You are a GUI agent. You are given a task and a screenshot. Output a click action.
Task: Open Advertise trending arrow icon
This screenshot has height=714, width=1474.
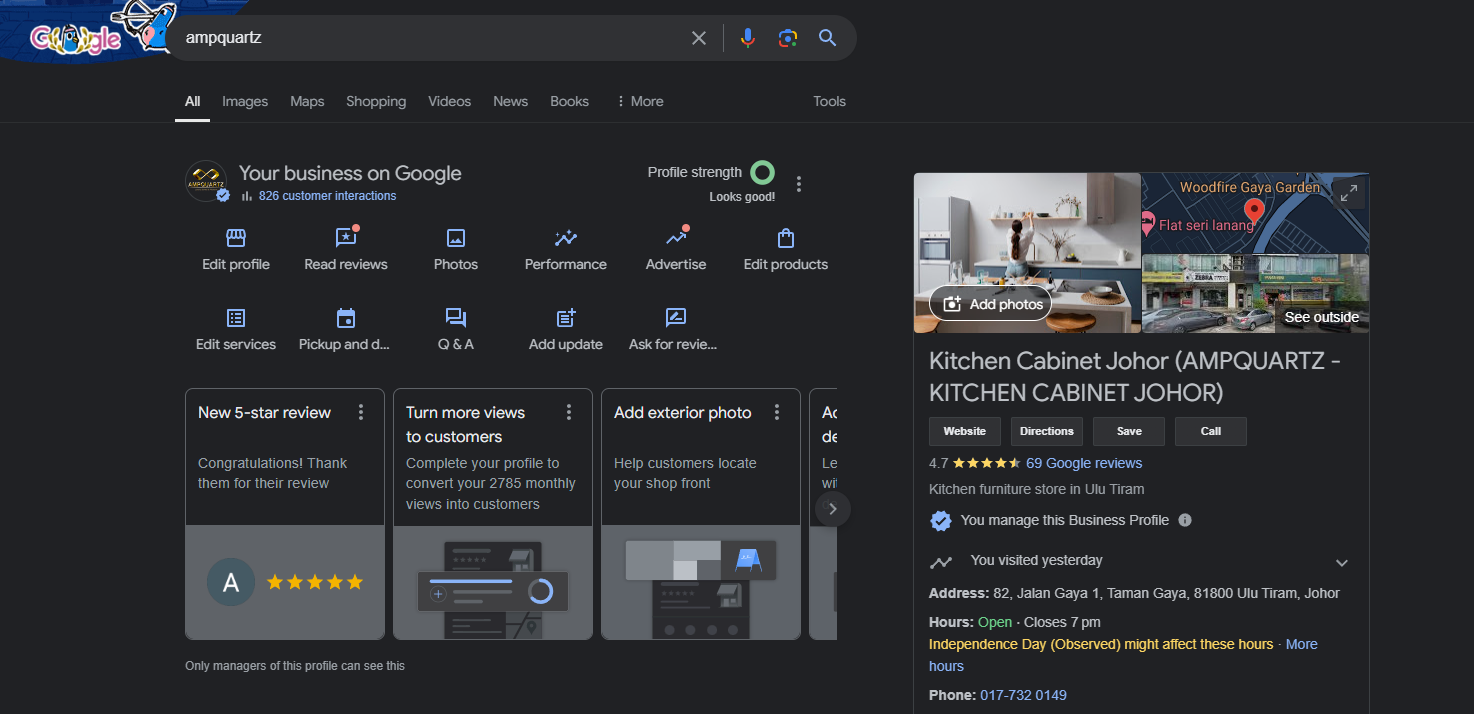click(x=676, y=238)
